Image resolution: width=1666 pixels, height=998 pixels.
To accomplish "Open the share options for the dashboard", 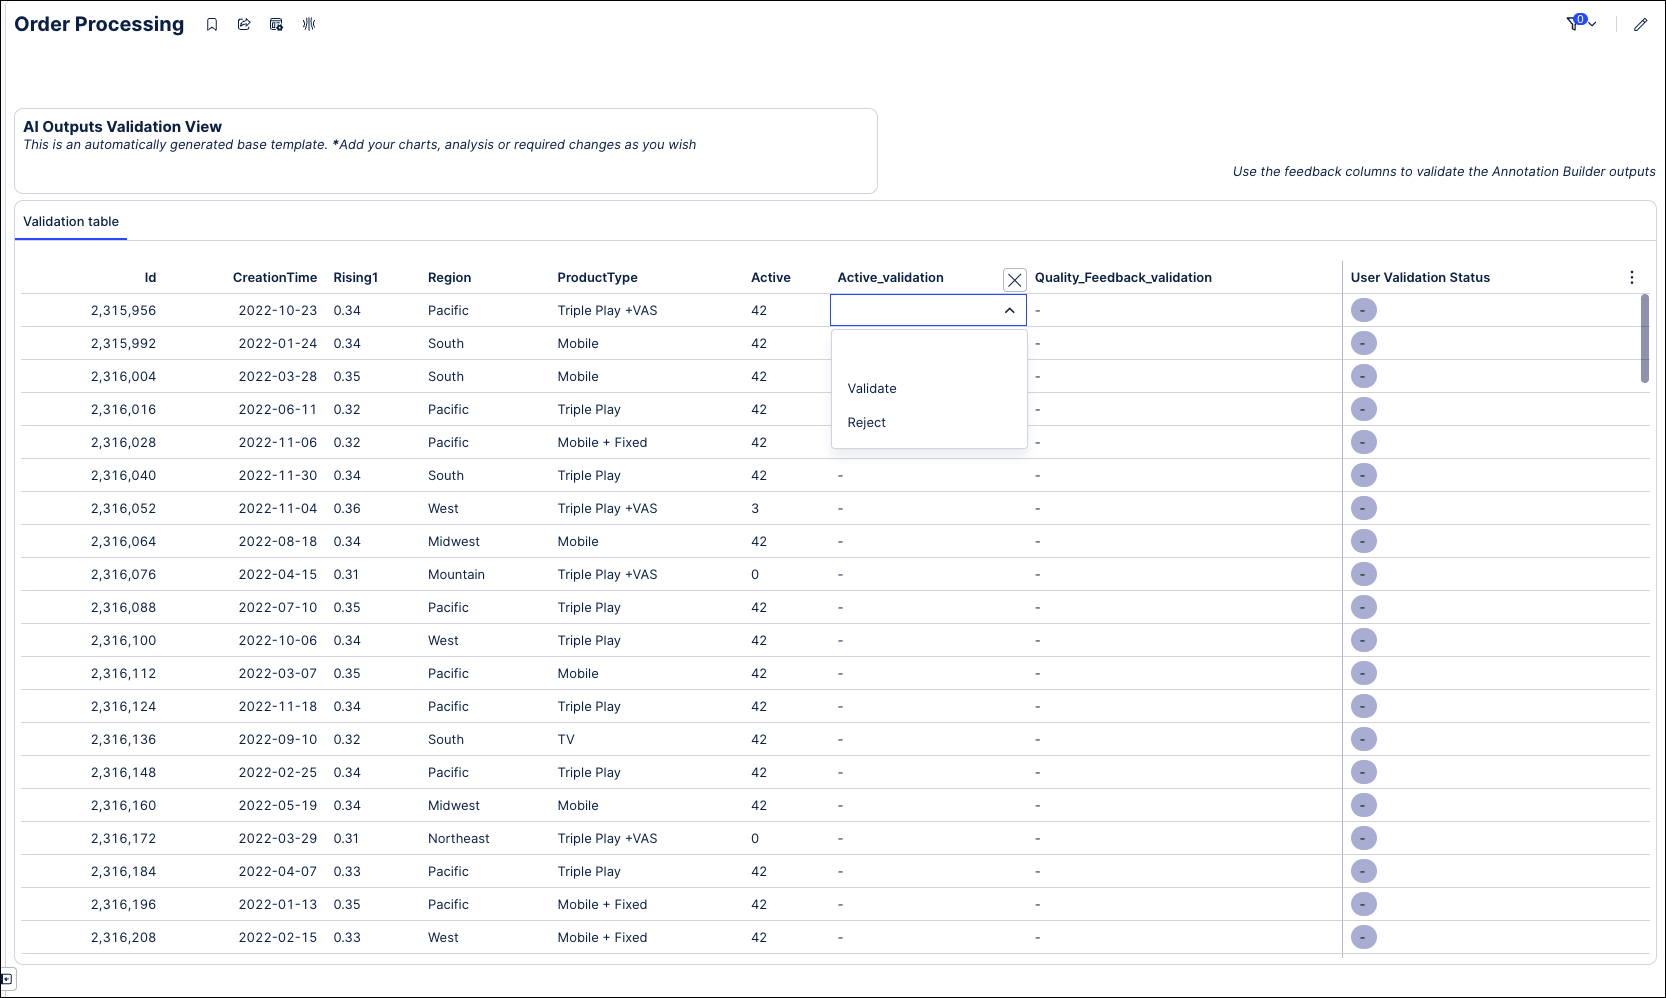I will pos(243,24).
